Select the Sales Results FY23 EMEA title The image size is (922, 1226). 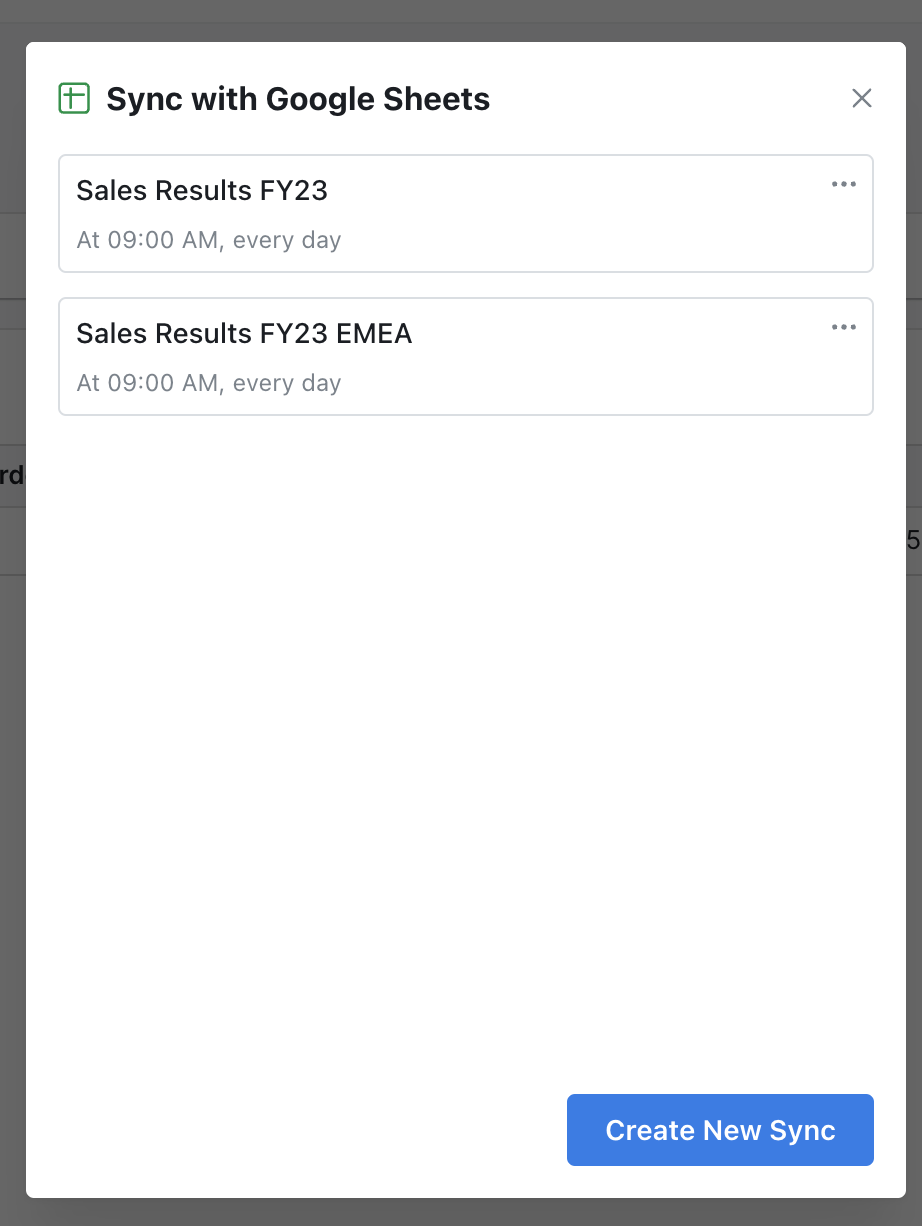[x=244, y=333]
